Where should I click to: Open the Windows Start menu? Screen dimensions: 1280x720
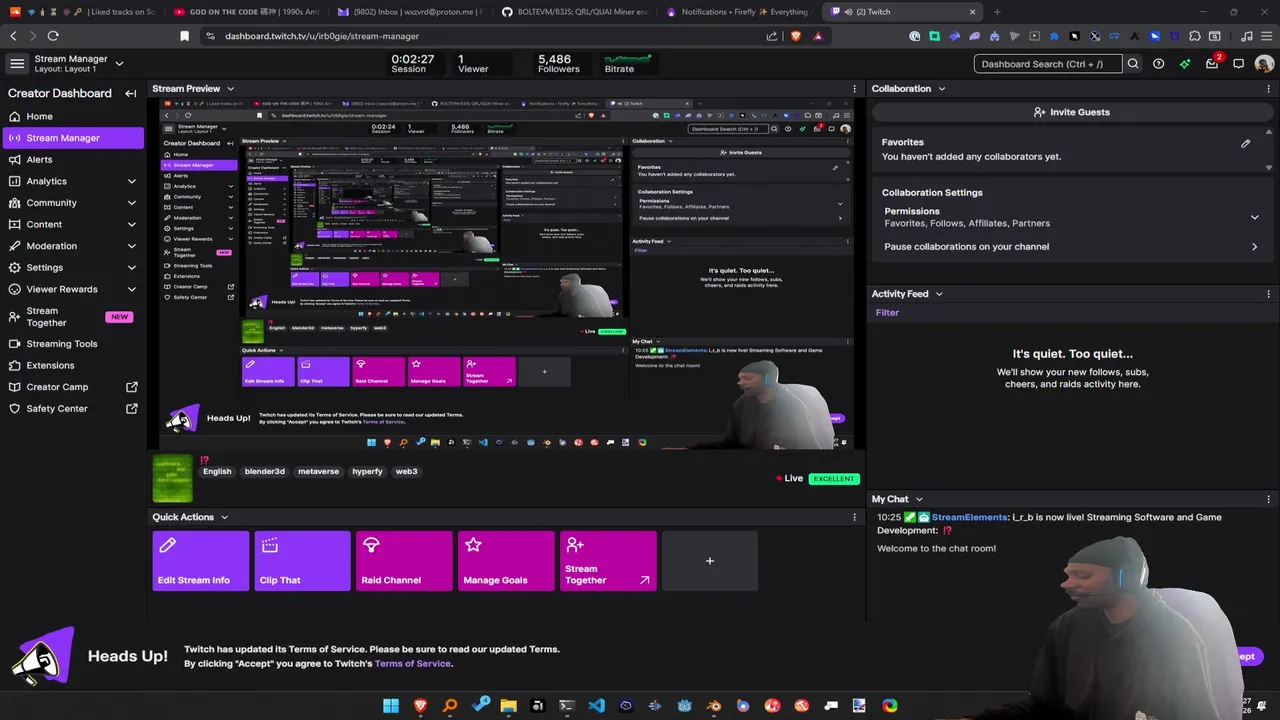391,706
